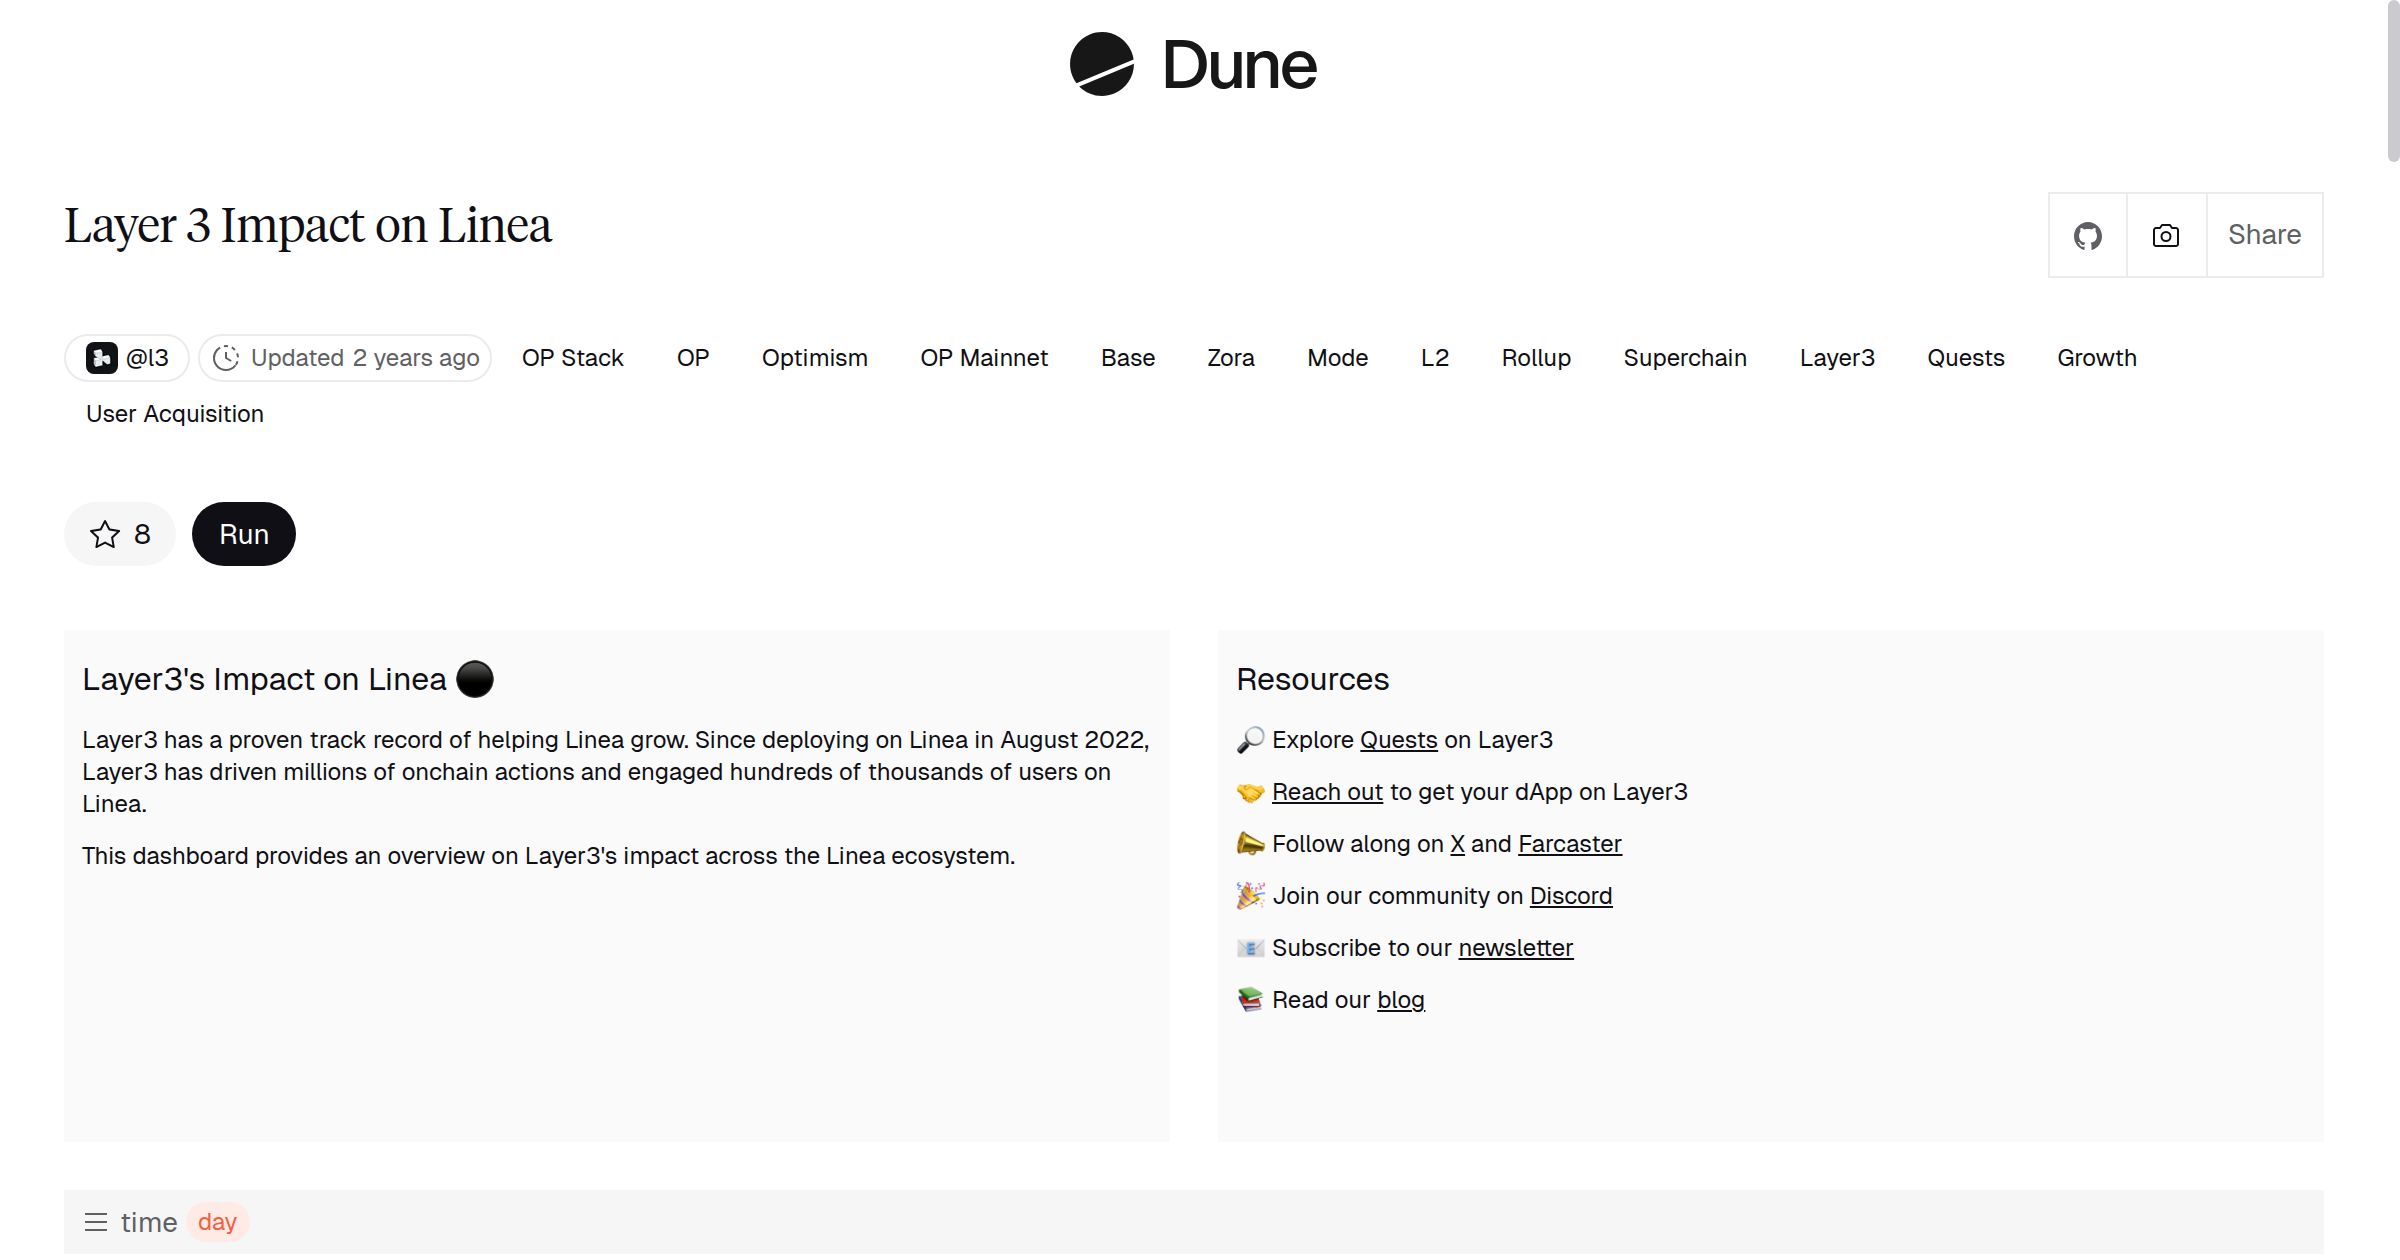
Task: Select the Superchain tag
Action: click(x=1684, y=358)
